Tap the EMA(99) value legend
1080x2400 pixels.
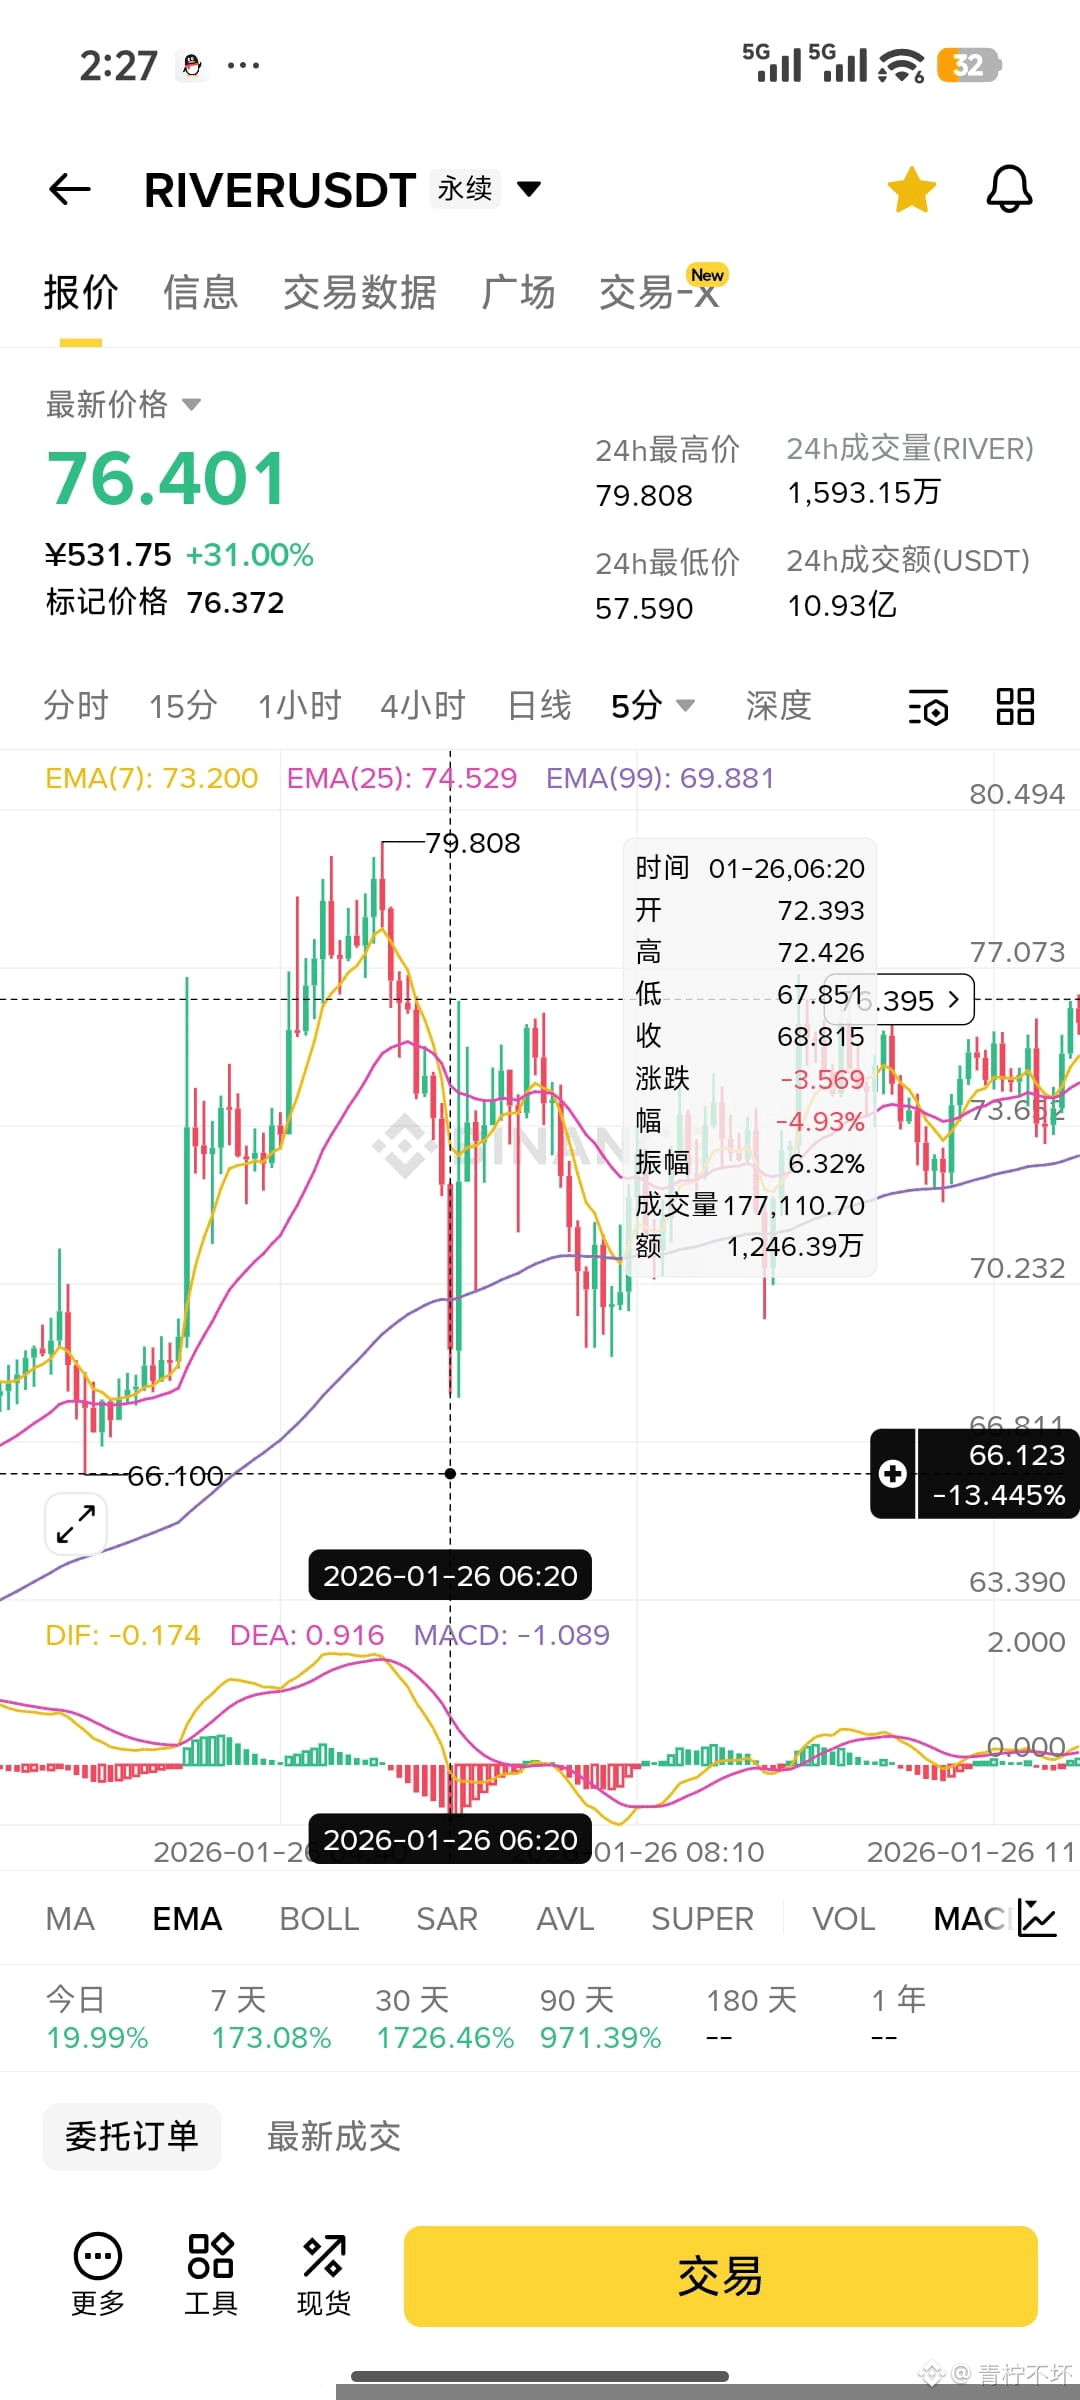click(x=660, y=778)
